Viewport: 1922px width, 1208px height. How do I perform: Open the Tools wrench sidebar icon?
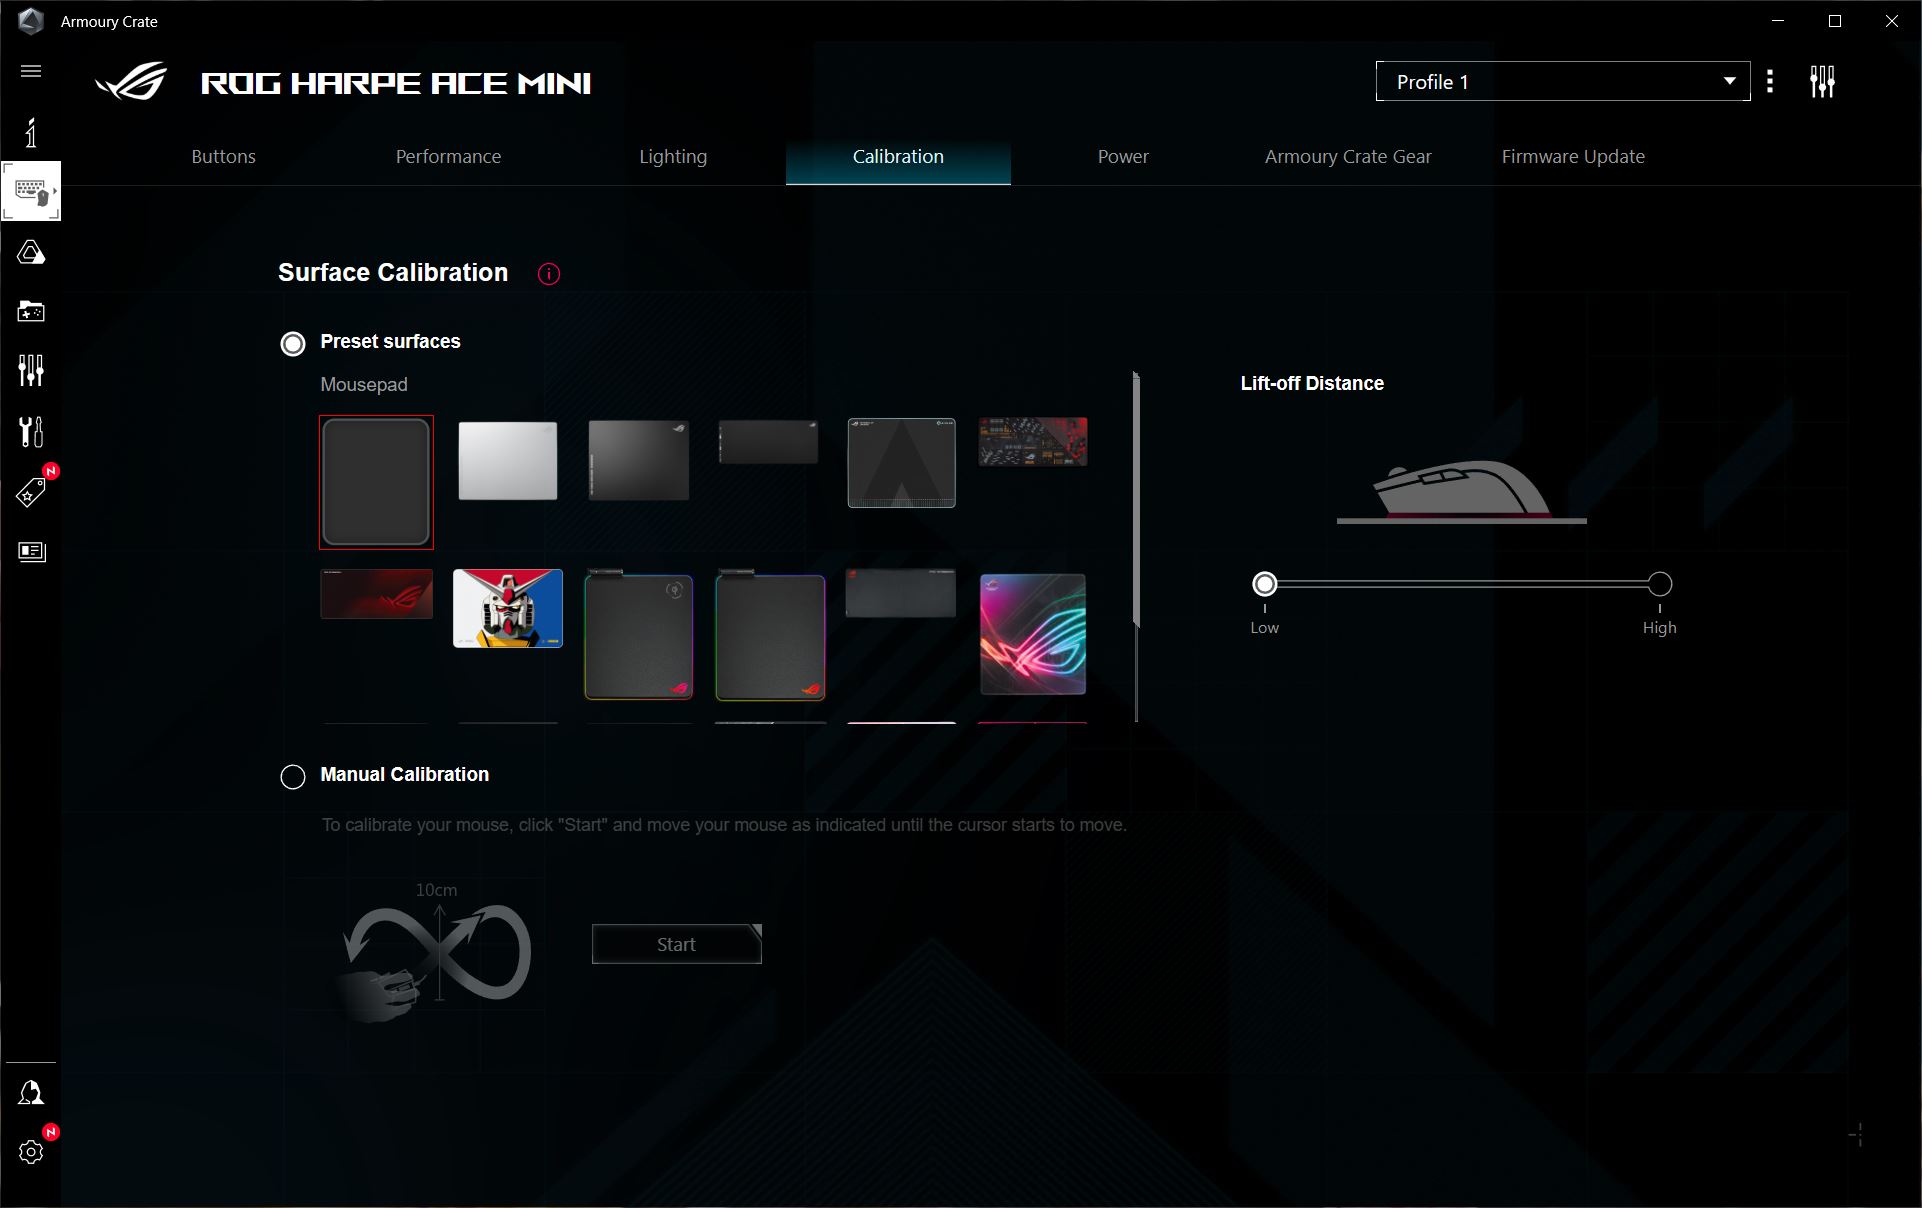pos(31,432)
